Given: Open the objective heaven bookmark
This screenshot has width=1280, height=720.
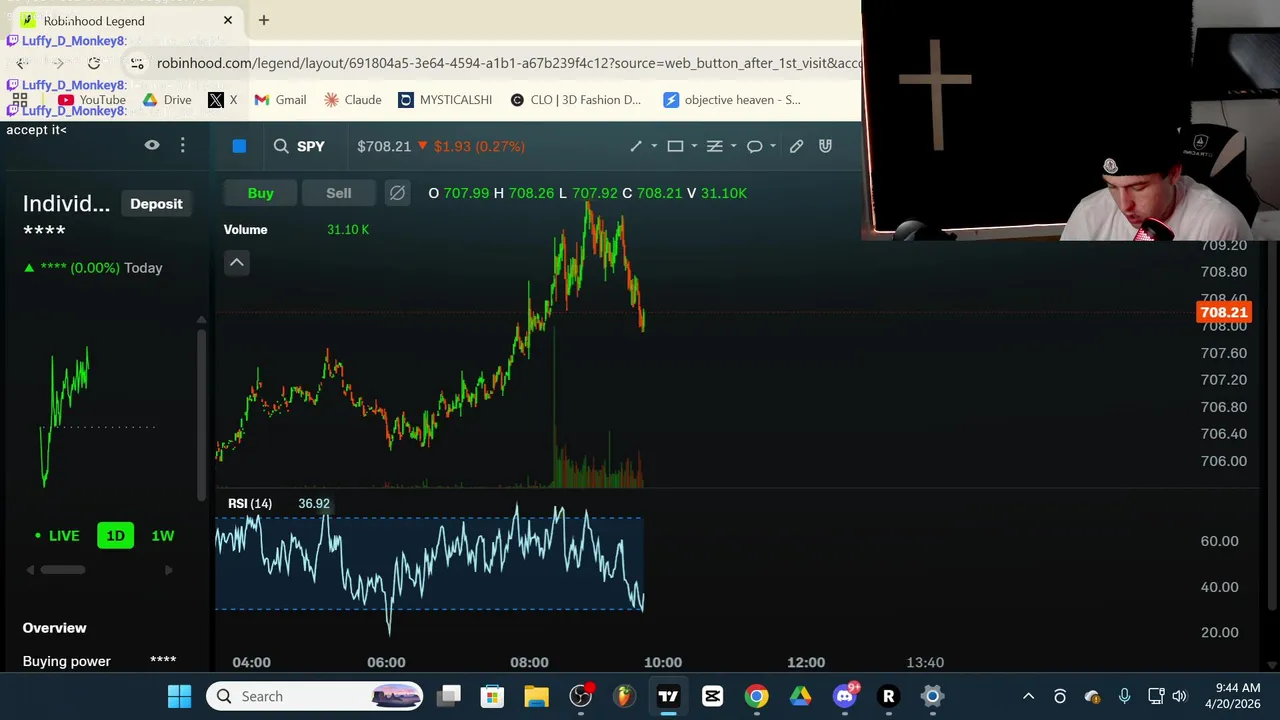Looking at the screenshot, I should pyautogui.click(x=732, y=100).
